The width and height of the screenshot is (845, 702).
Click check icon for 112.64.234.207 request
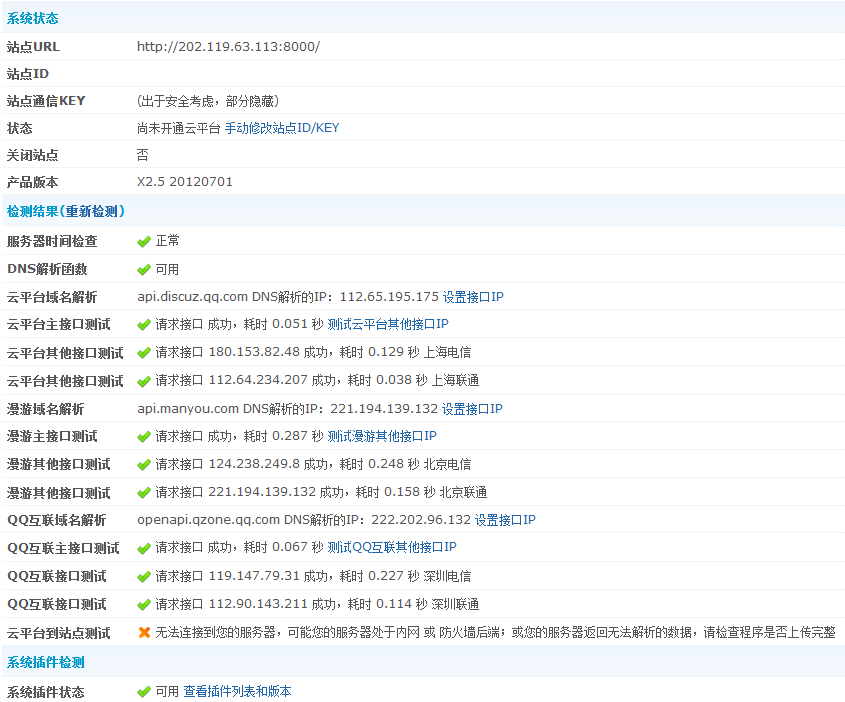(x=144, y=381)
